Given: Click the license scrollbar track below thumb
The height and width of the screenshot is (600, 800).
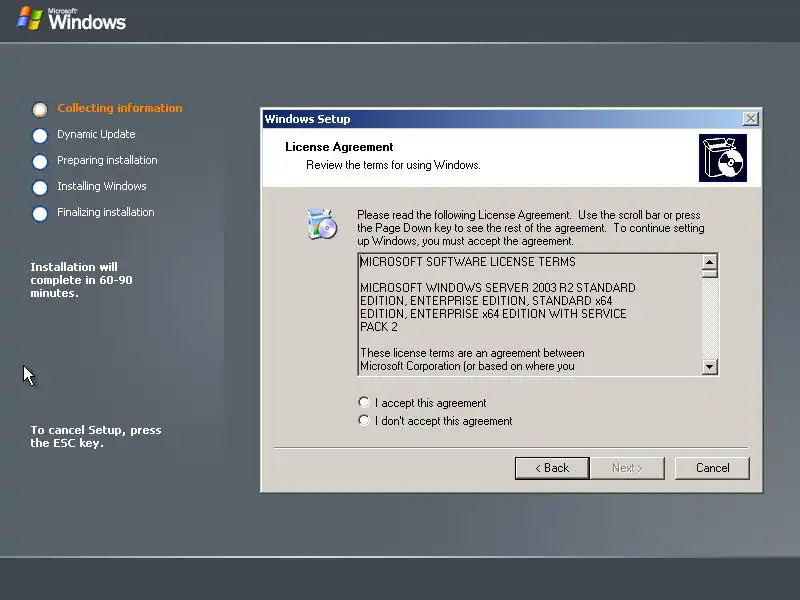Looking at the screenshot, I should 709,319.
